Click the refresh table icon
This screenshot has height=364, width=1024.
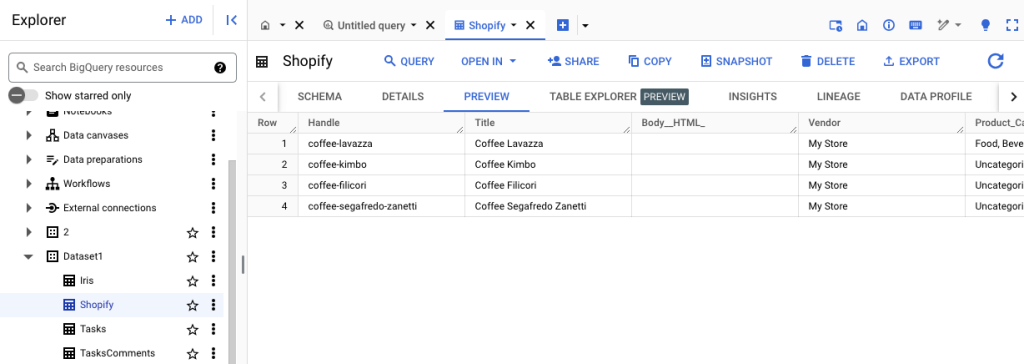coord(995,61)
